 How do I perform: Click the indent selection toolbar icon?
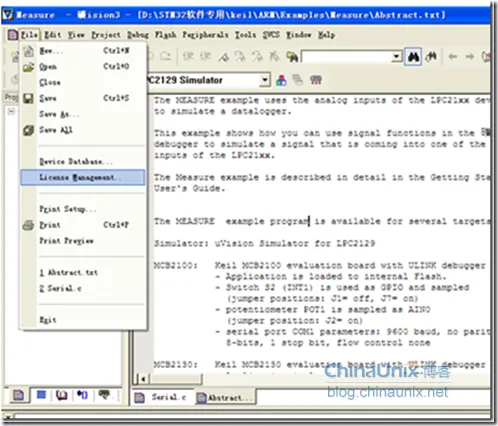click(188, 57)
